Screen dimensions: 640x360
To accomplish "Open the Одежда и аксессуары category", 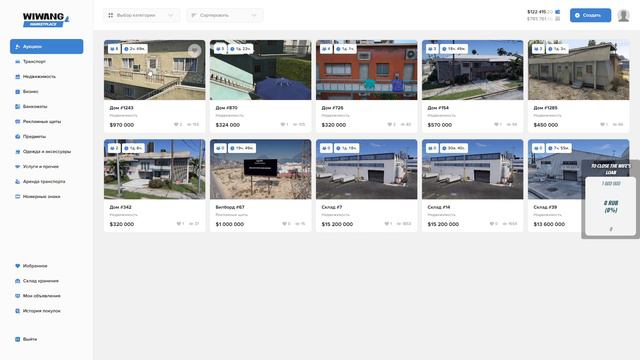I will [47, 151].
